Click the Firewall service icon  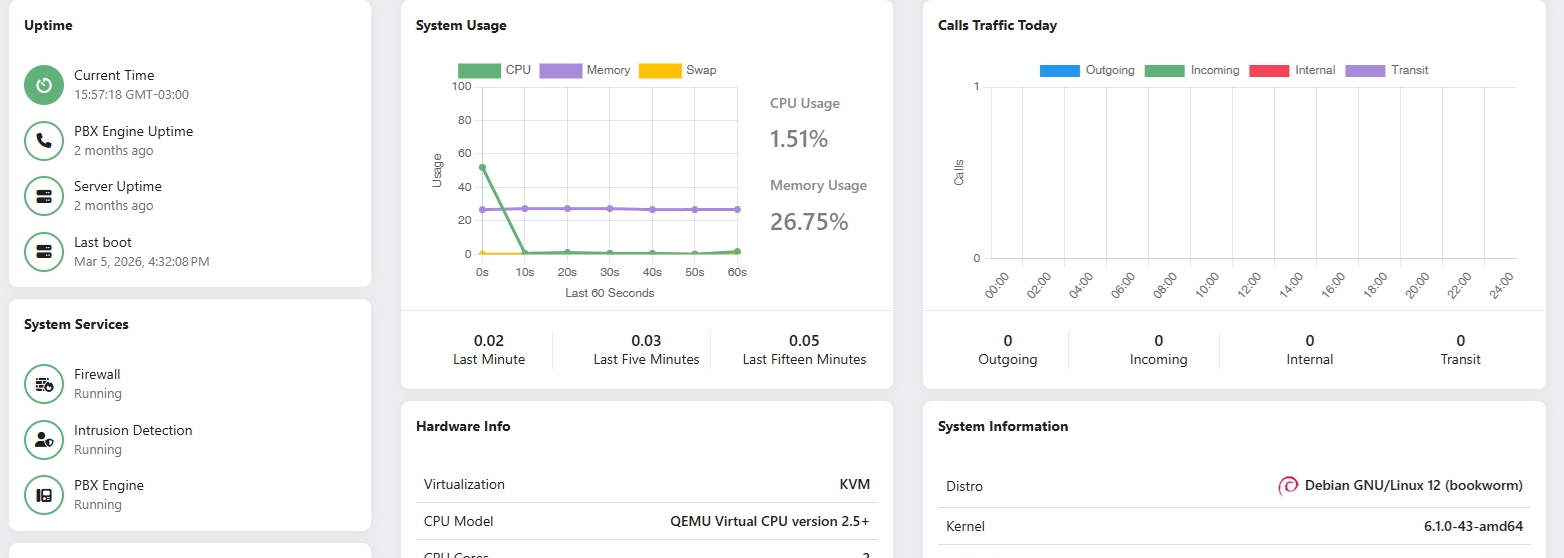(44, 384)
